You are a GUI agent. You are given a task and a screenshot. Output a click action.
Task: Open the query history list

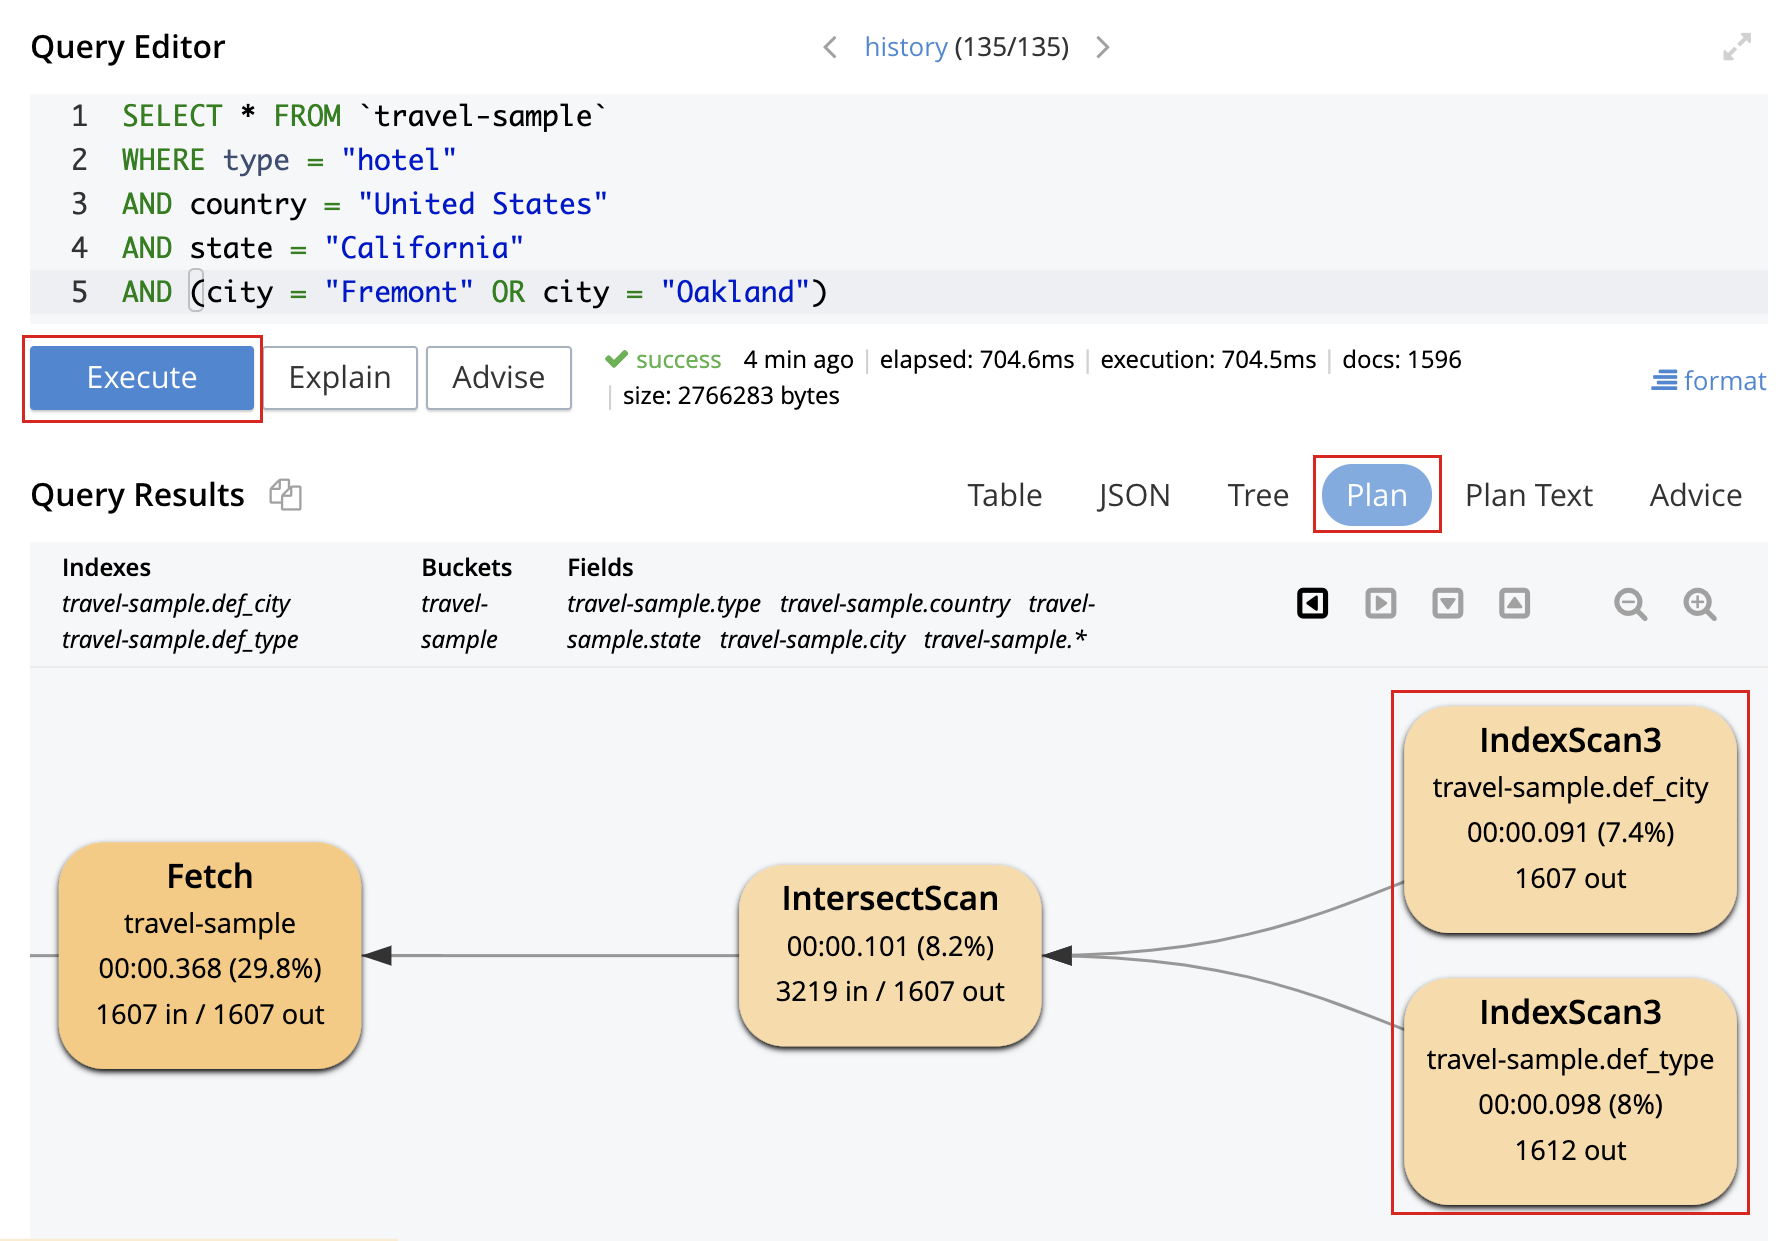pos(905,47)
